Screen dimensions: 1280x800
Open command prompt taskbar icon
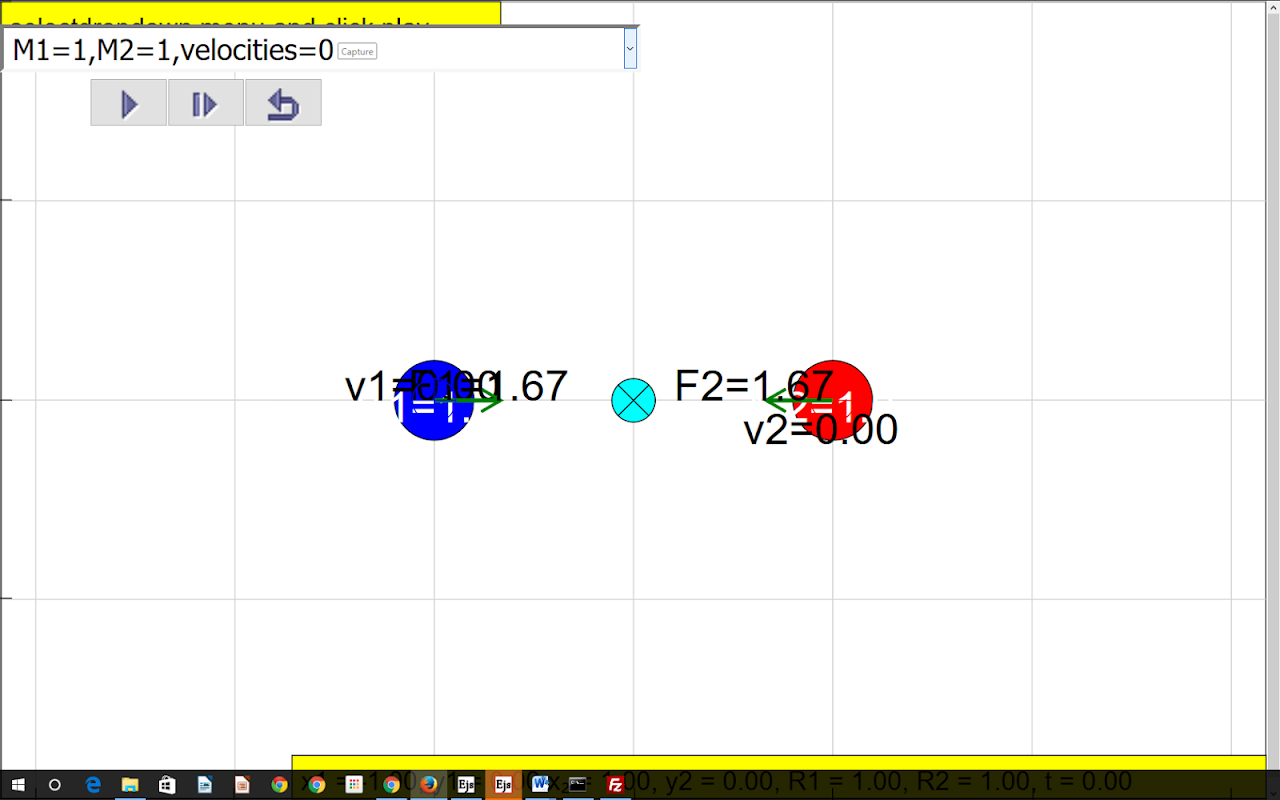pos(577,785)
